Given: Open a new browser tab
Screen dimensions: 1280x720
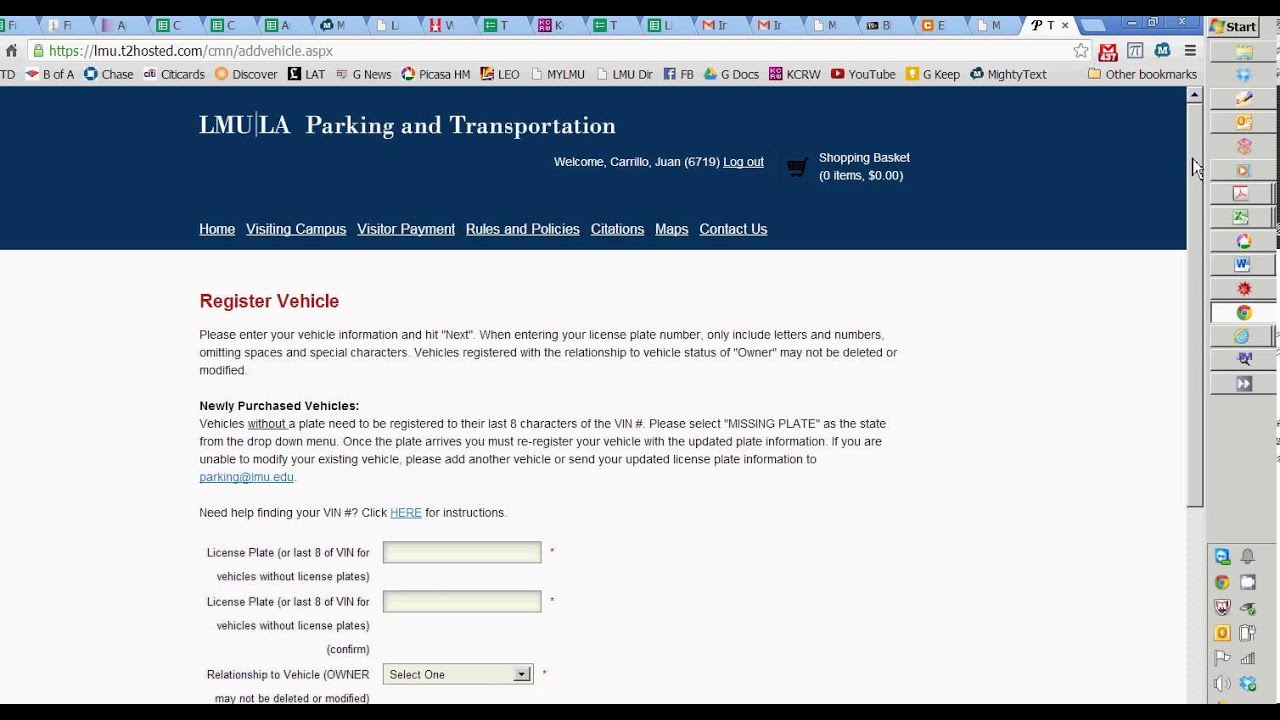Looking at the screenshot, I should (x=1093, y=26).
